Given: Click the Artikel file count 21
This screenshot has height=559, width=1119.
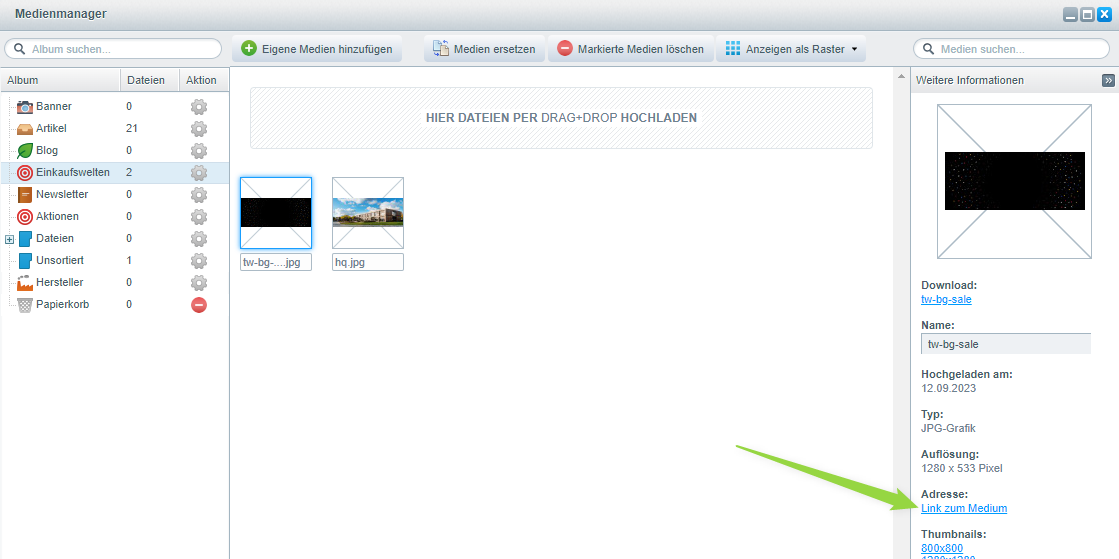Looking at the screenshot, I should pyautogui.click(x=132, y=129).
